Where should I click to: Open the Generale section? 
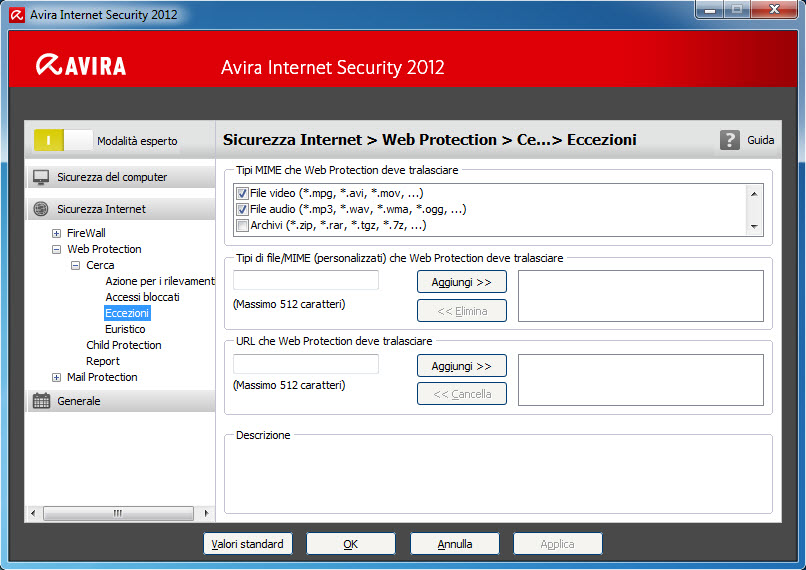[121, 401]
